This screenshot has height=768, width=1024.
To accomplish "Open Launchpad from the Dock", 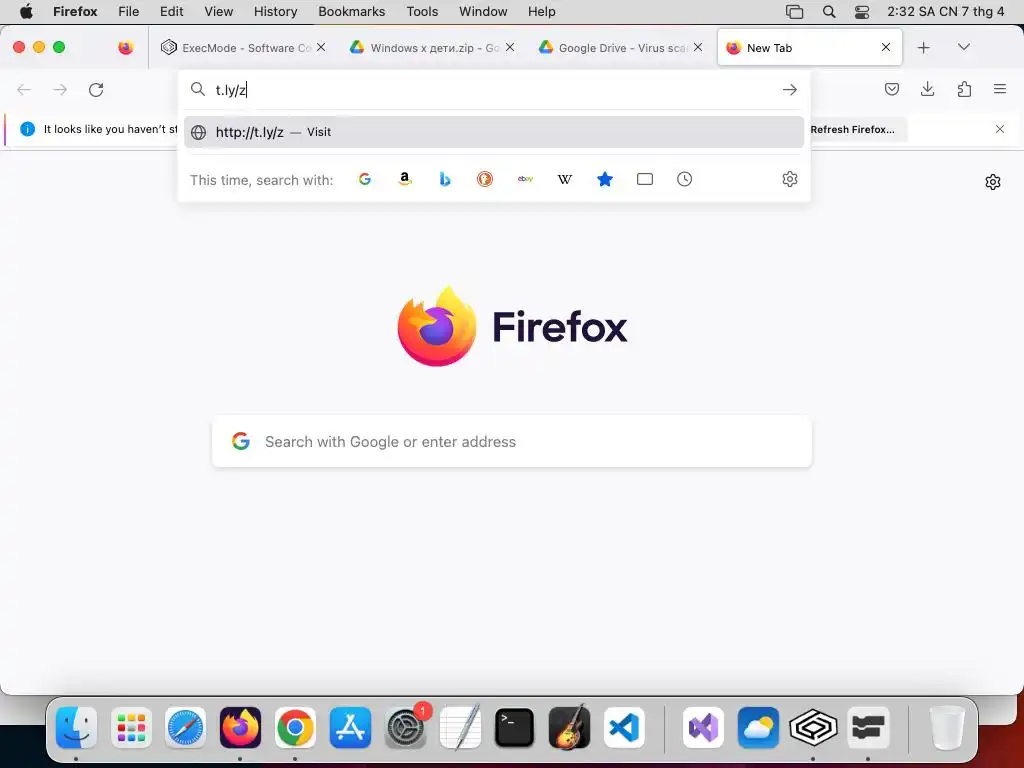I will pos(131,728).
